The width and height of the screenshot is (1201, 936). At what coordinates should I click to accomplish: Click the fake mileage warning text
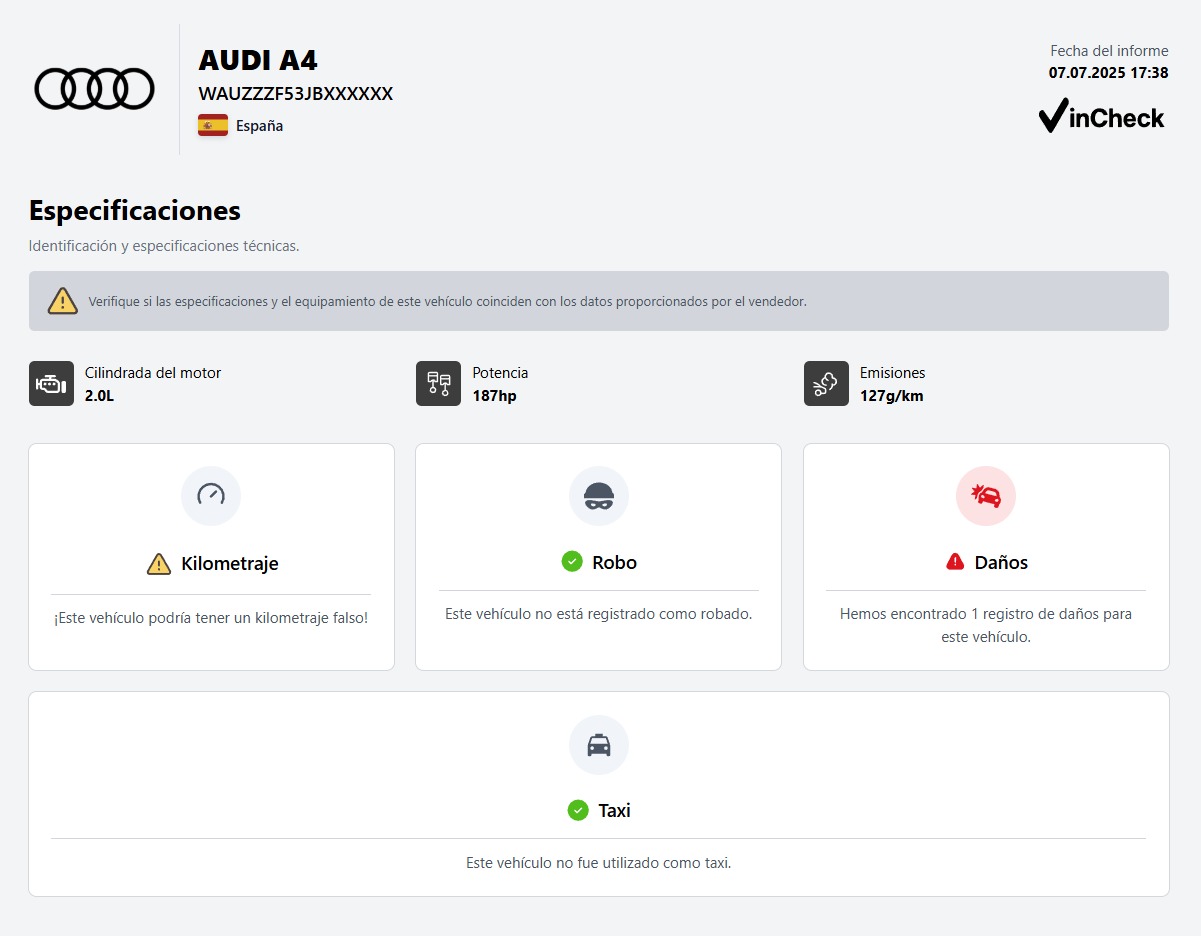coord(211,618)
